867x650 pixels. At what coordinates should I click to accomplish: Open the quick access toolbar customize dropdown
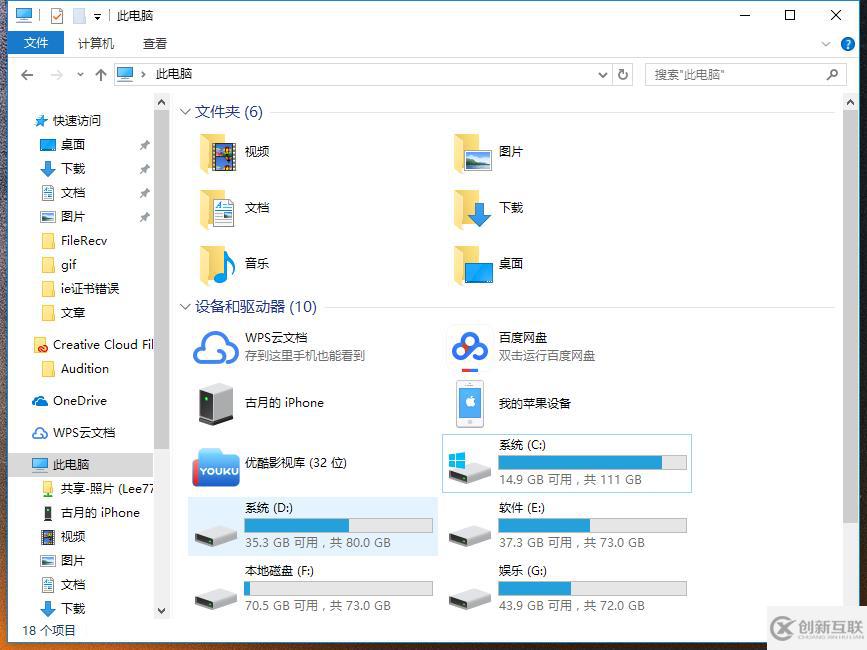[97, 17]
